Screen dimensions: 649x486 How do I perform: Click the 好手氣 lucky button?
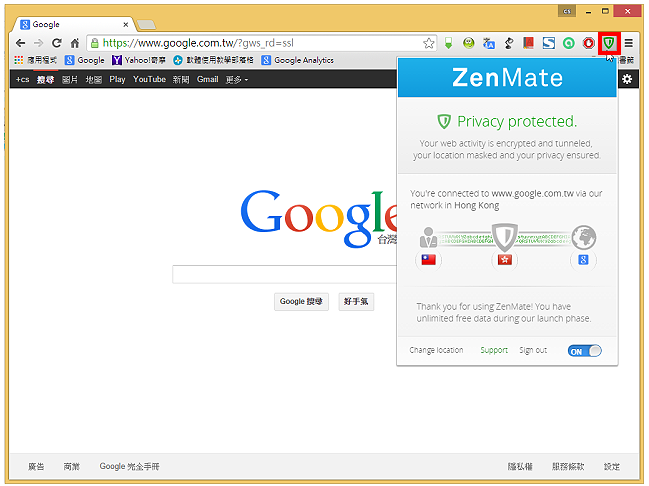(356, 301)
